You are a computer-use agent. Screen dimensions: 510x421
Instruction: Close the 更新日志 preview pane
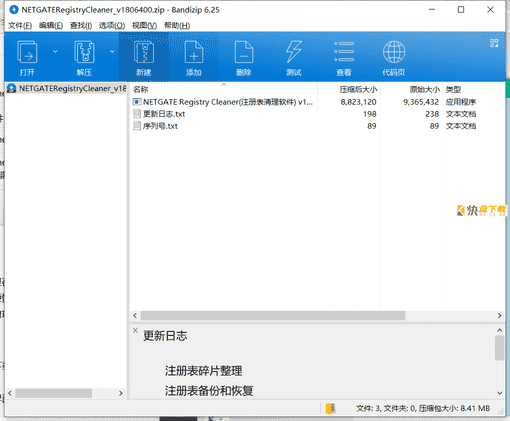tap(135, 330)
